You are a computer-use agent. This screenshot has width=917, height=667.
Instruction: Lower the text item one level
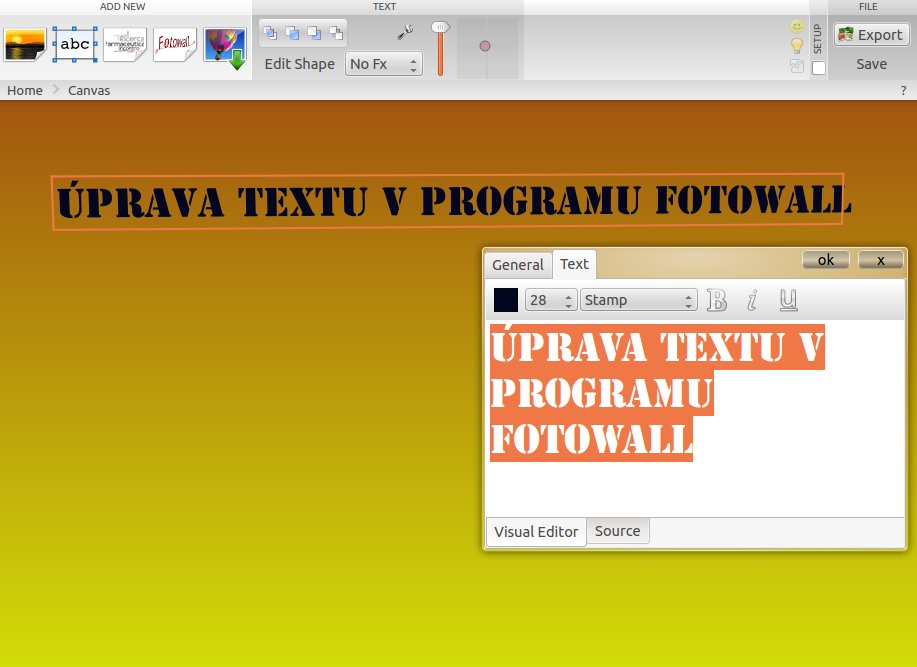[314, 33]
